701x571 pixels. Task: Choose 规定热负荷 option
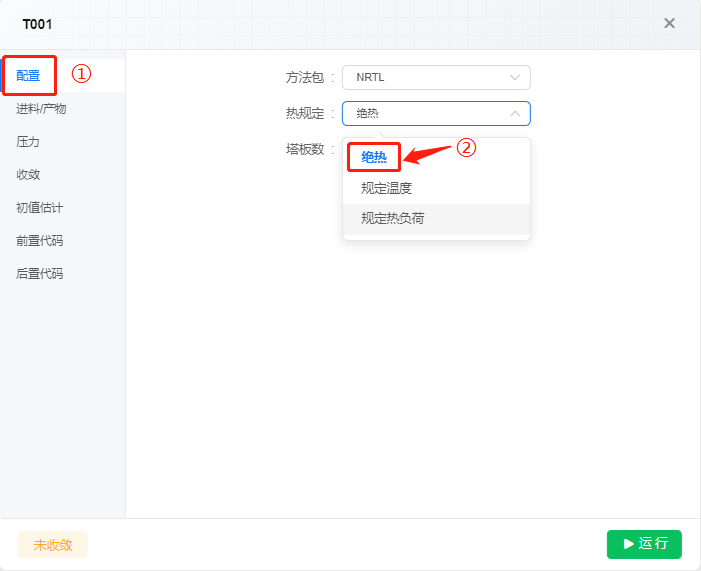click(436, 219)
